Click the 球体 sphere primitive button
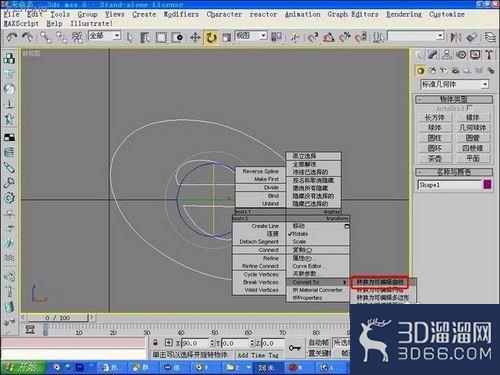The width and height of the screenshot is (500, 375). click(x=435, y=128)
